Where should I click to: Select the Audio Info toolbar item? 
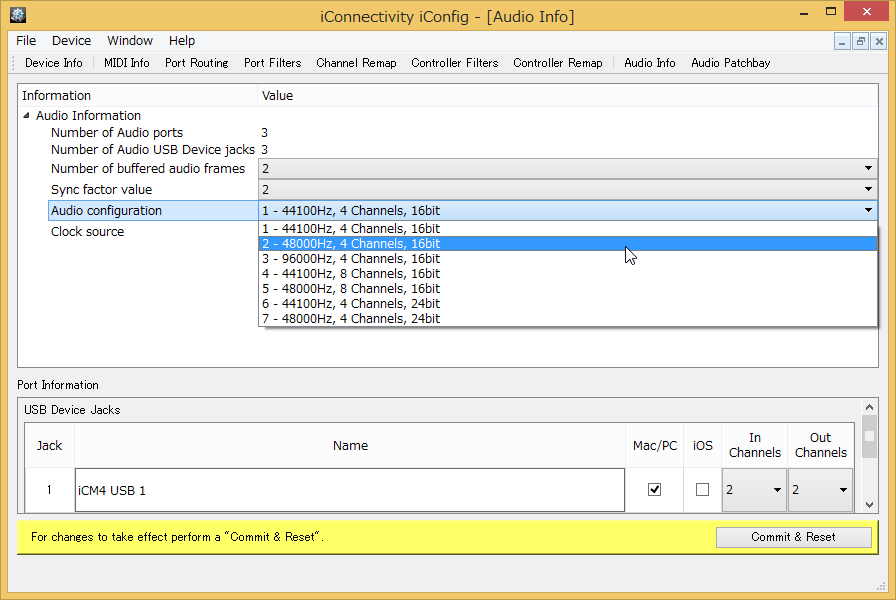[650, 63]
